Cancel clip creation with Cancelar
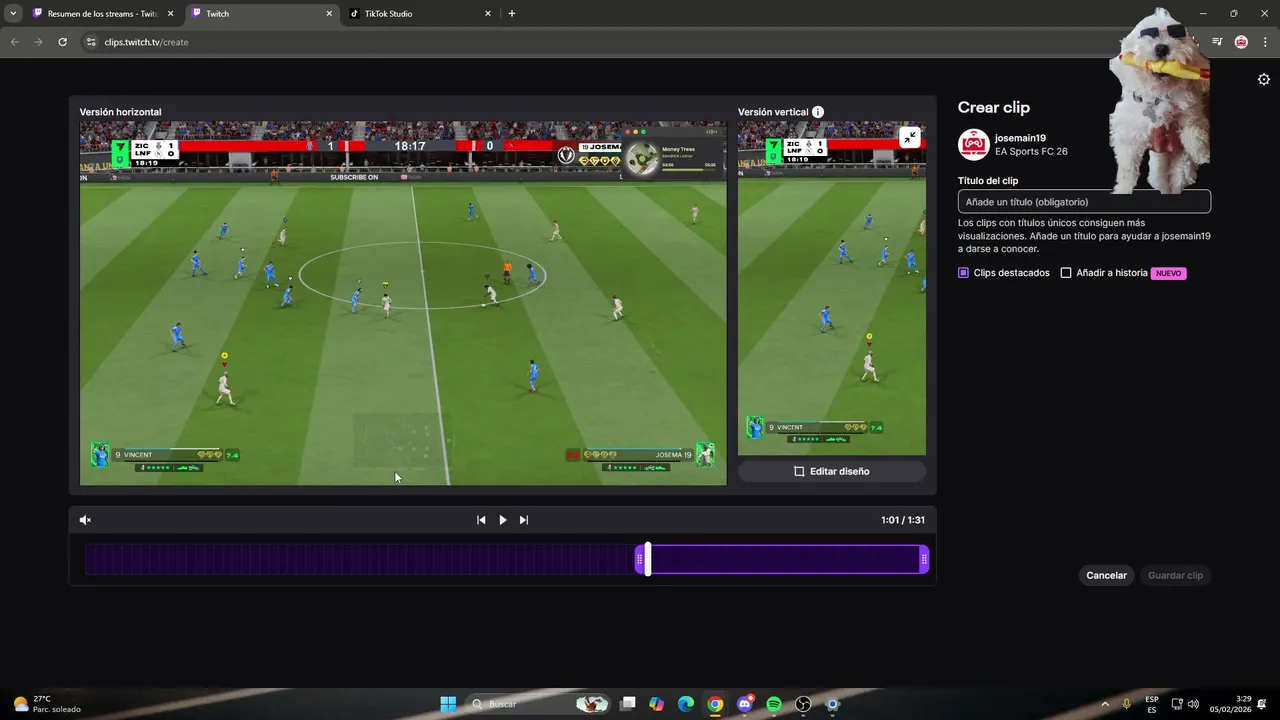 [x=1106, y=575]
